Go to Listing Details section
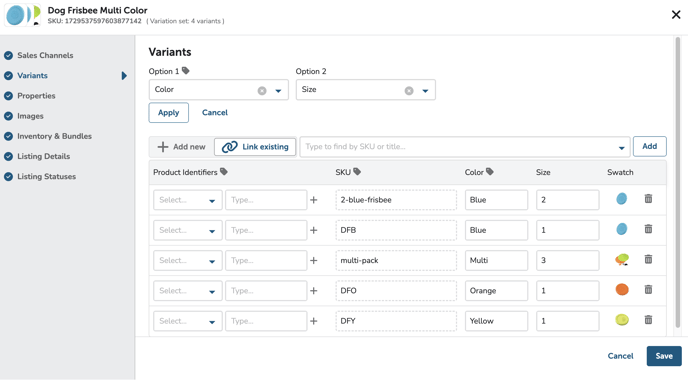This screenshot has height=392, width=688. pos(43,156)
